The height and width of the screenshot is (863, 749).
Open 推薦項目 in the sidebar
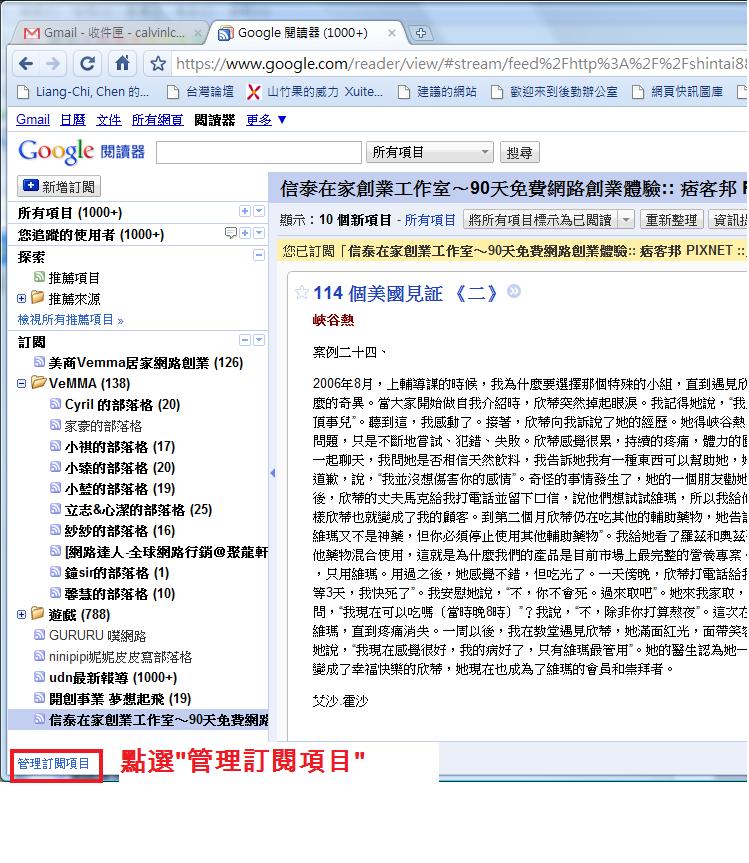click(x=74, y=278)
